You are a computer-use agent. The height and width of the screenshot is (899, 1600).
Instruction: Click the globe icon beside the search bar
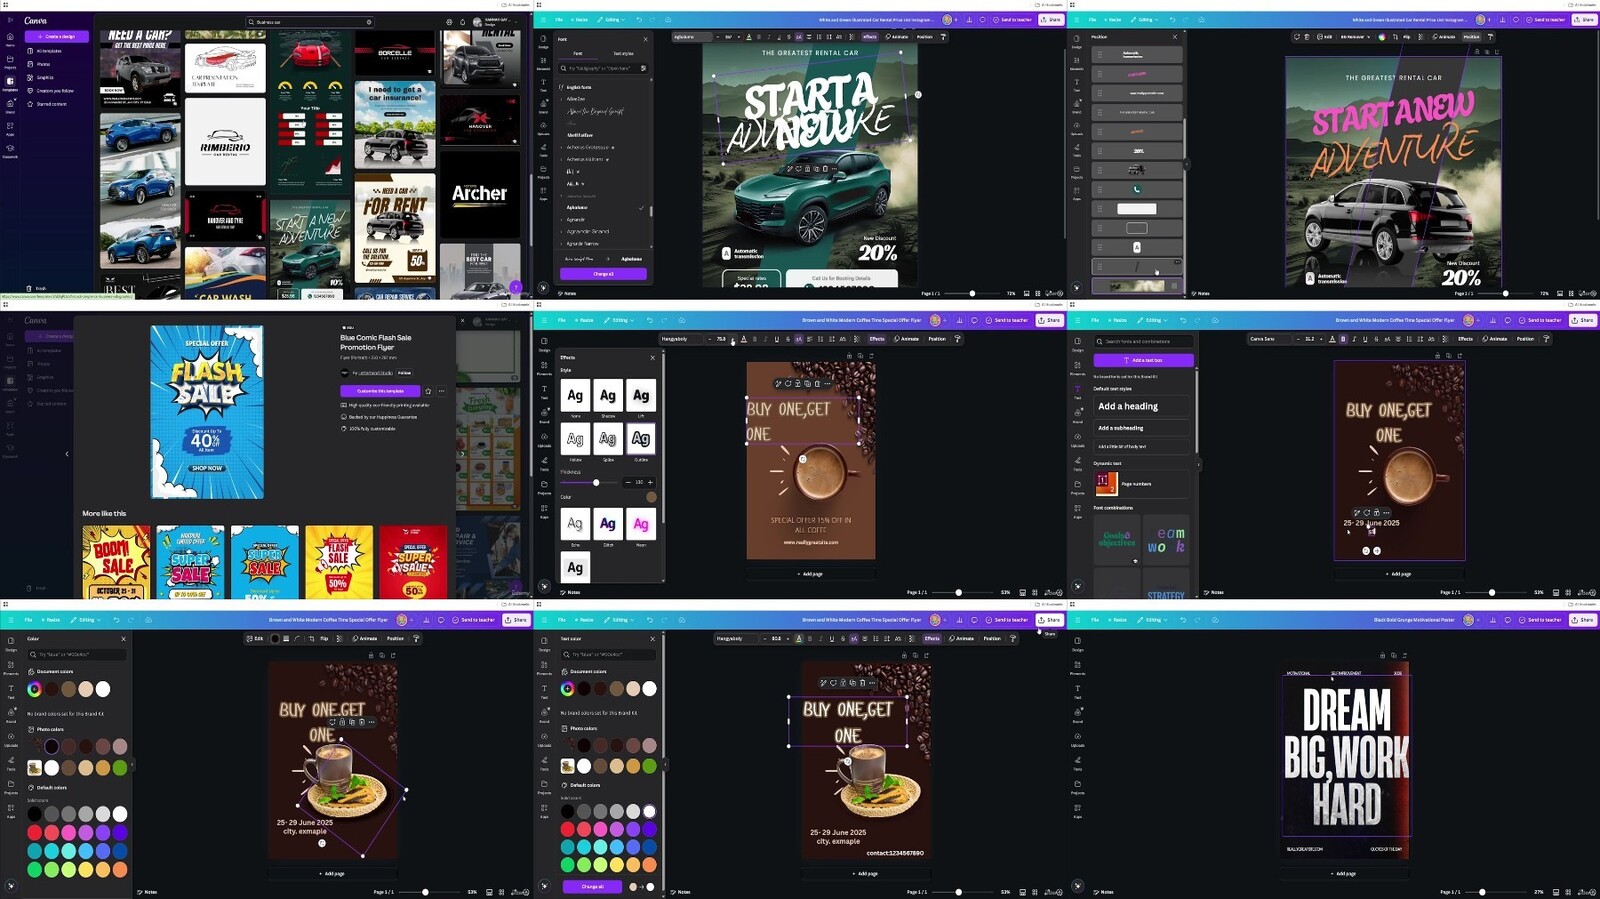[448, 21]
